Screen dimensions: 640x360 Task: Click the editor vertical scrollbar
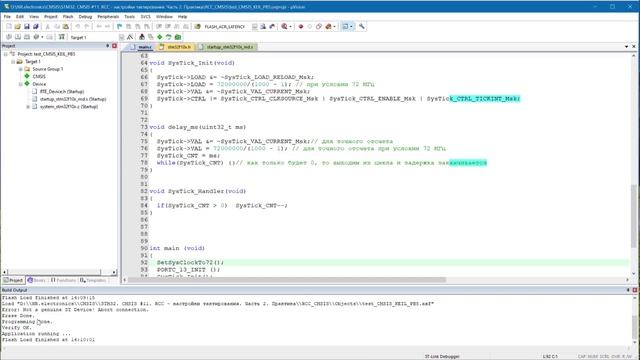click(x=634, y=163)
